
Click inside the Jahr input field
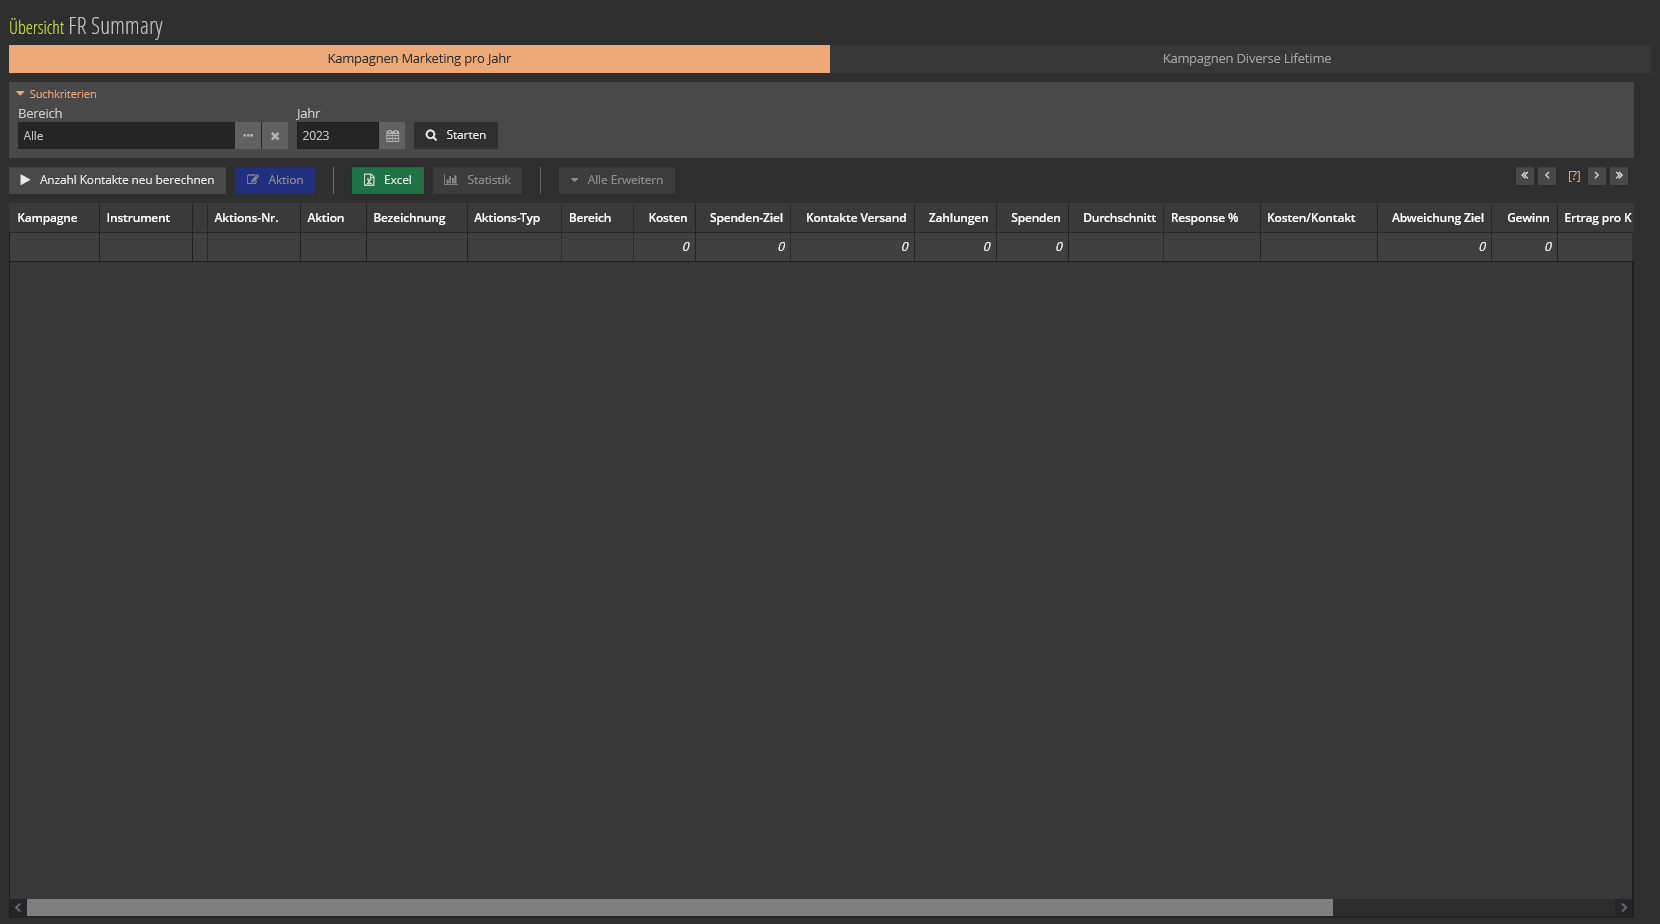(x=337, y=135)
